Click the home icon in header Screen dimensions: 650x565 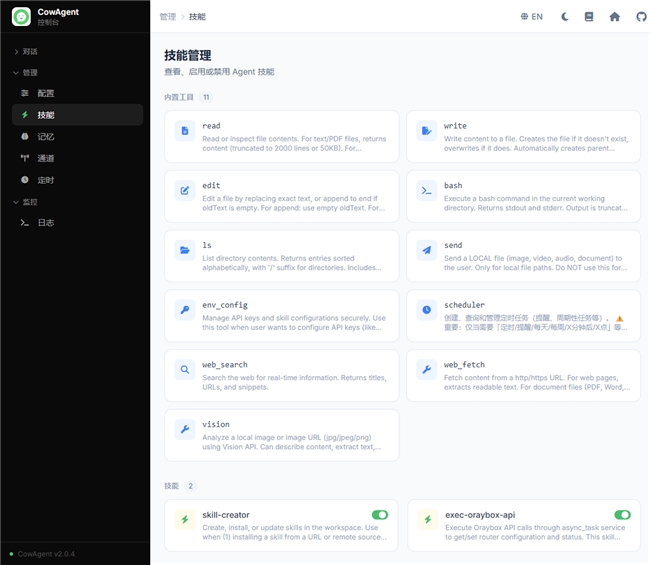point(614,17)
